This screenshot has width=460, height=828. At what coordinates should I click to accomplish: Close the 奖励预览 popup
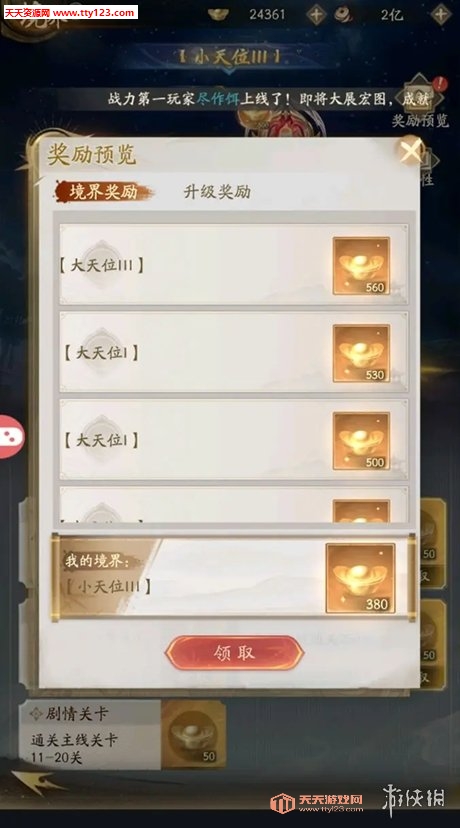(411, 151)
